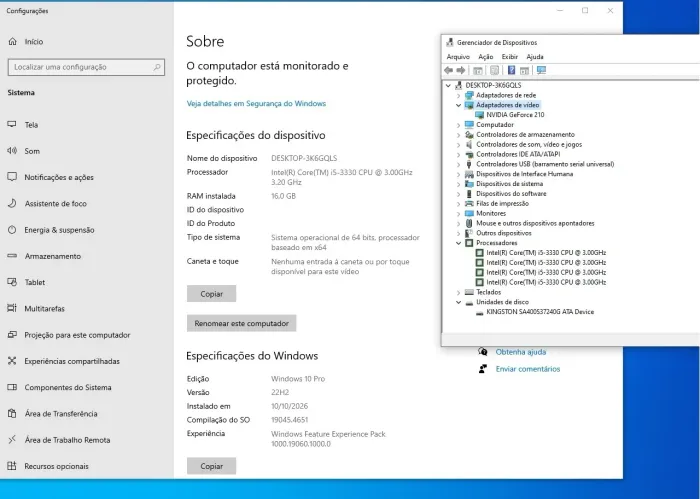Select Dispositivos de Interface Humana

(x=525, y=174)
